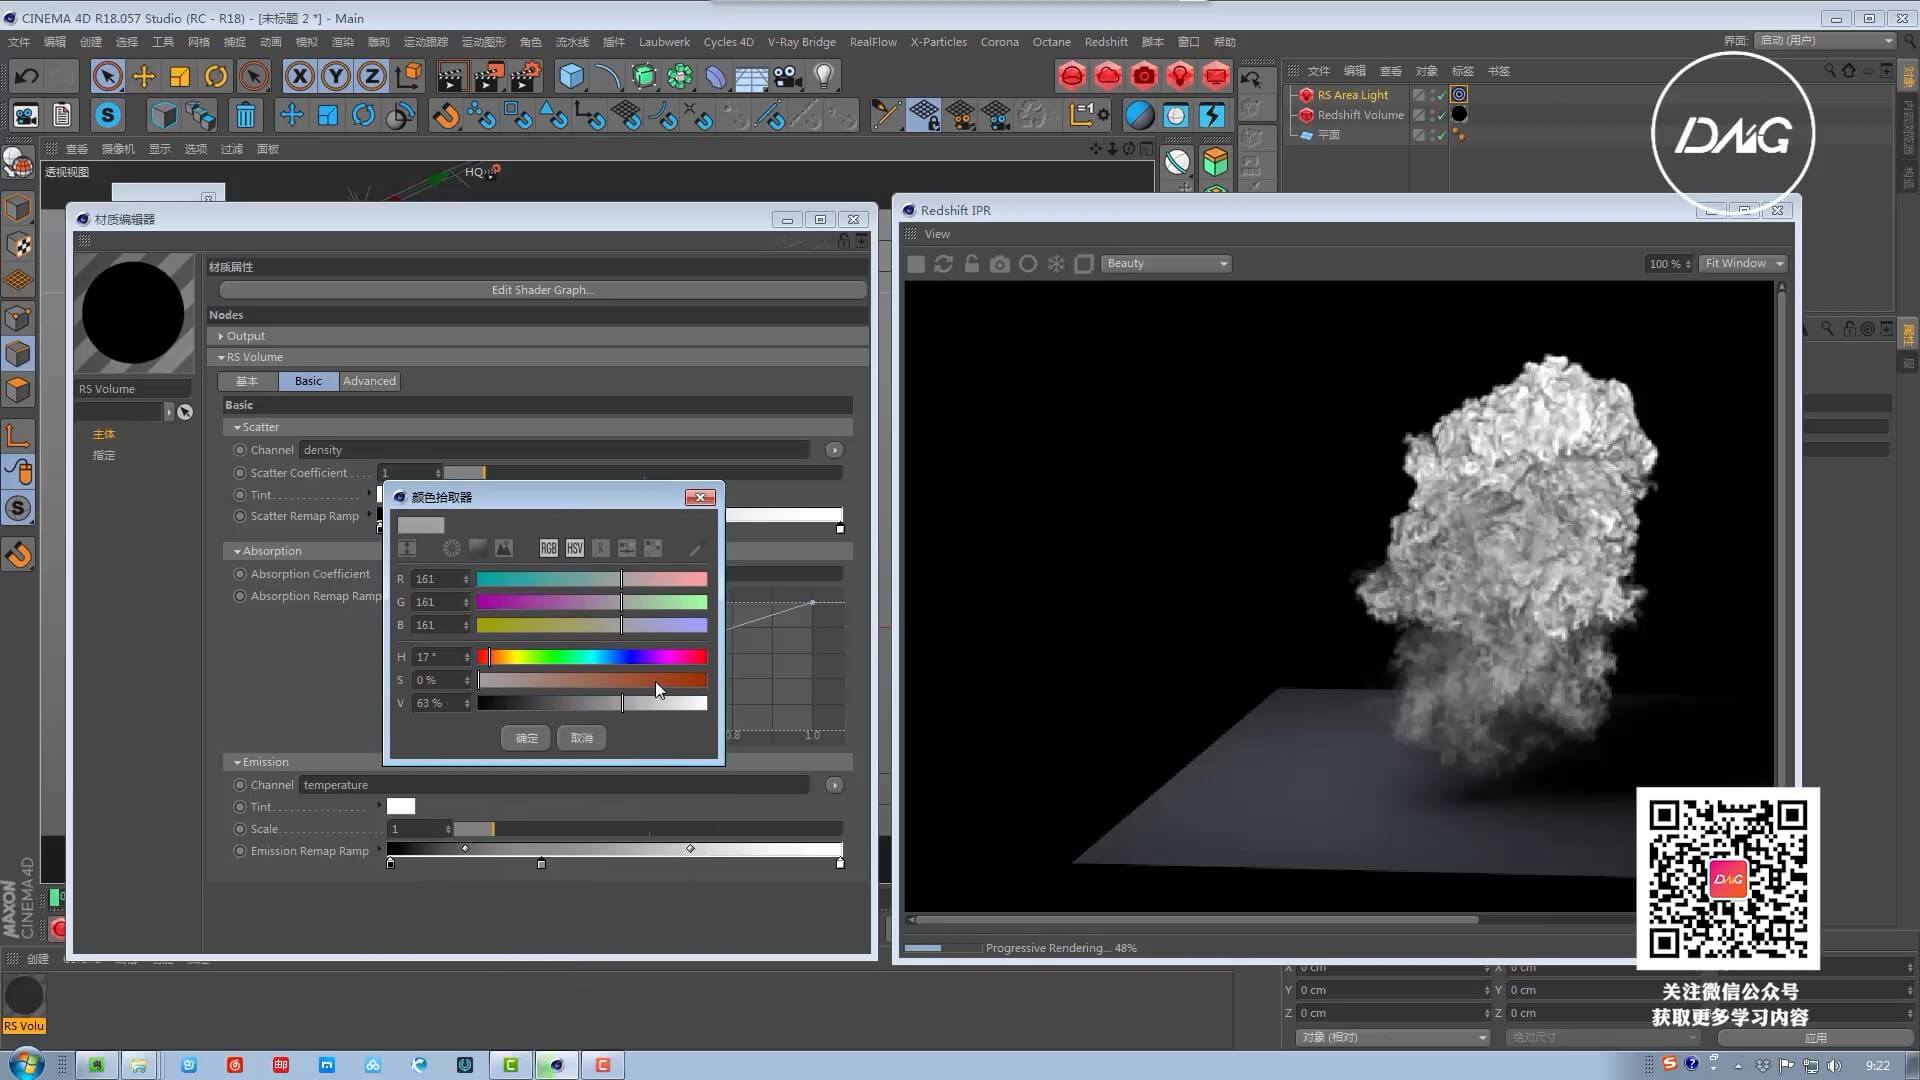Select the eyedropper tool in color picker
The height and width of the screenshot is (1080, 1920).
pyautogui.click(x=696, y=548)
